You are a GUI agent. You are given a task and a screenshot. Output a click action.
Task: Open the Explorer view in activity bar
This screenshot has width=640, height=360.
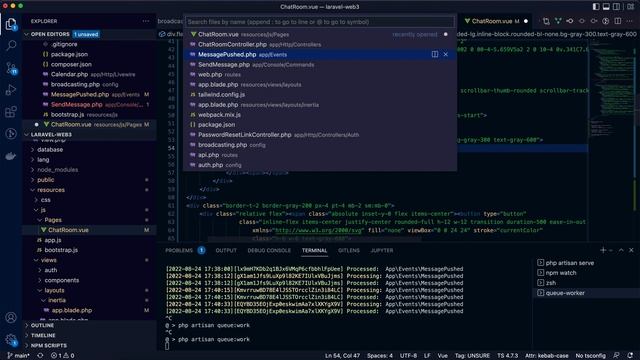11,24
